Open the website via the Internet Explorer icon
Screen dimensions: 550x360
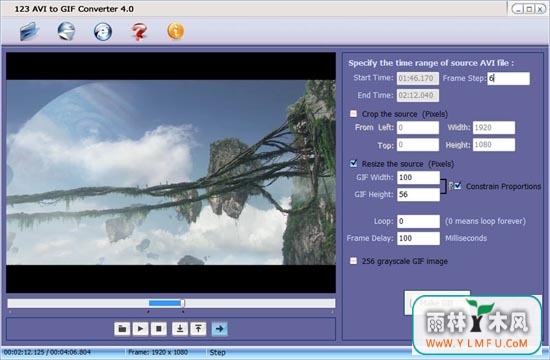pos(103,32)
